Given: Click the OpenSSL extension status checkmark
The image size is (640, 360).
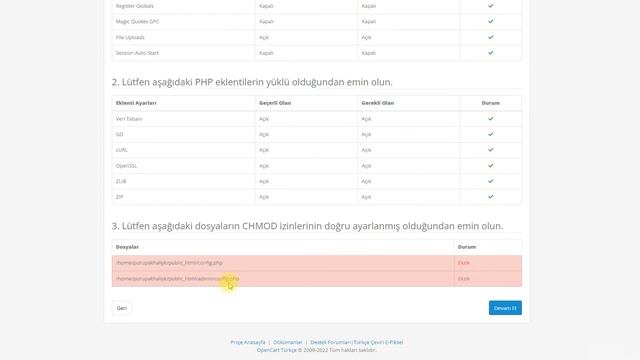Looking at the screenshot, I should pos(491,166).
